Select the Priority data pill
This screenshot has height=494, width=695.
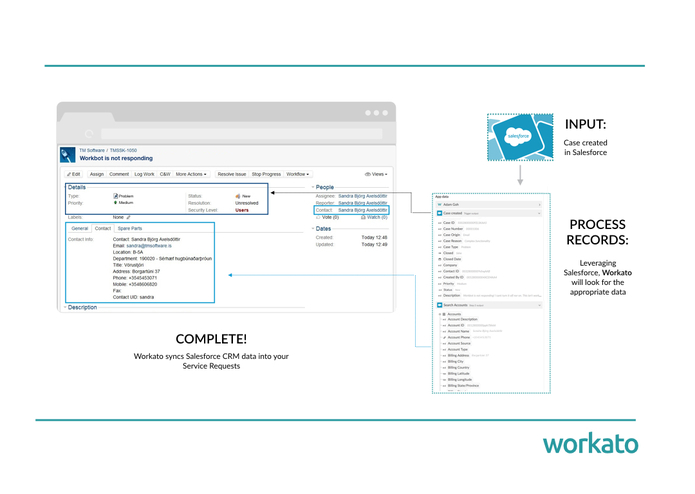(449, 284)
